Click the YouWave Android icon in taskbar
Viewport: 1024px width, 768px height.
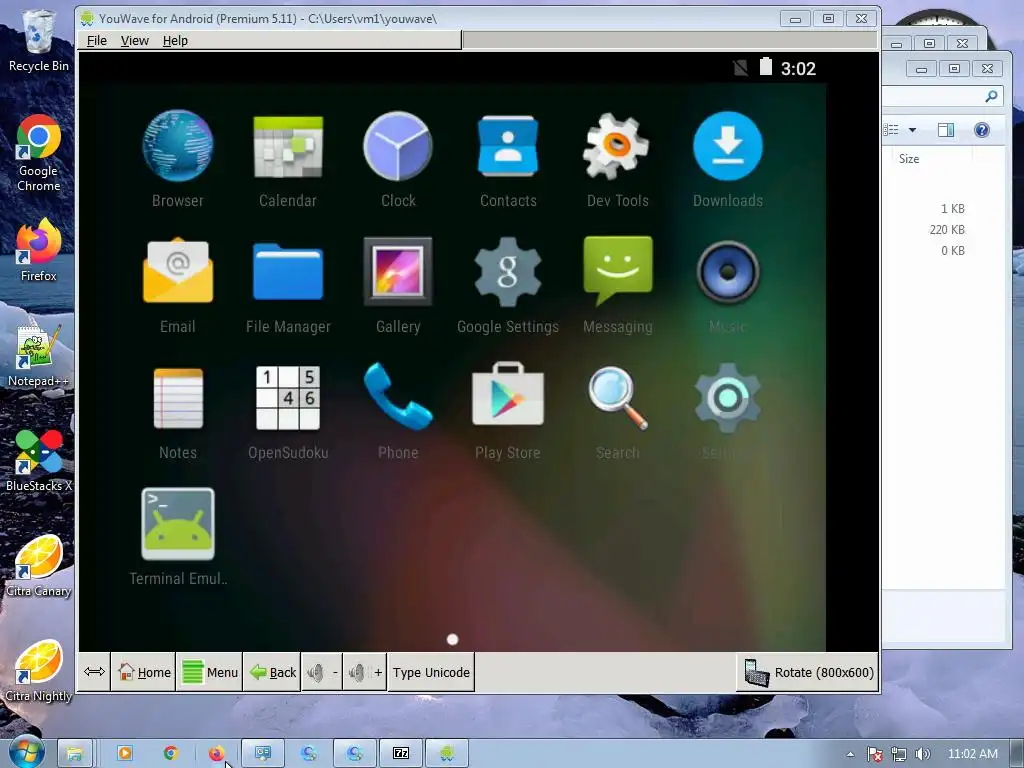[447, 753]
